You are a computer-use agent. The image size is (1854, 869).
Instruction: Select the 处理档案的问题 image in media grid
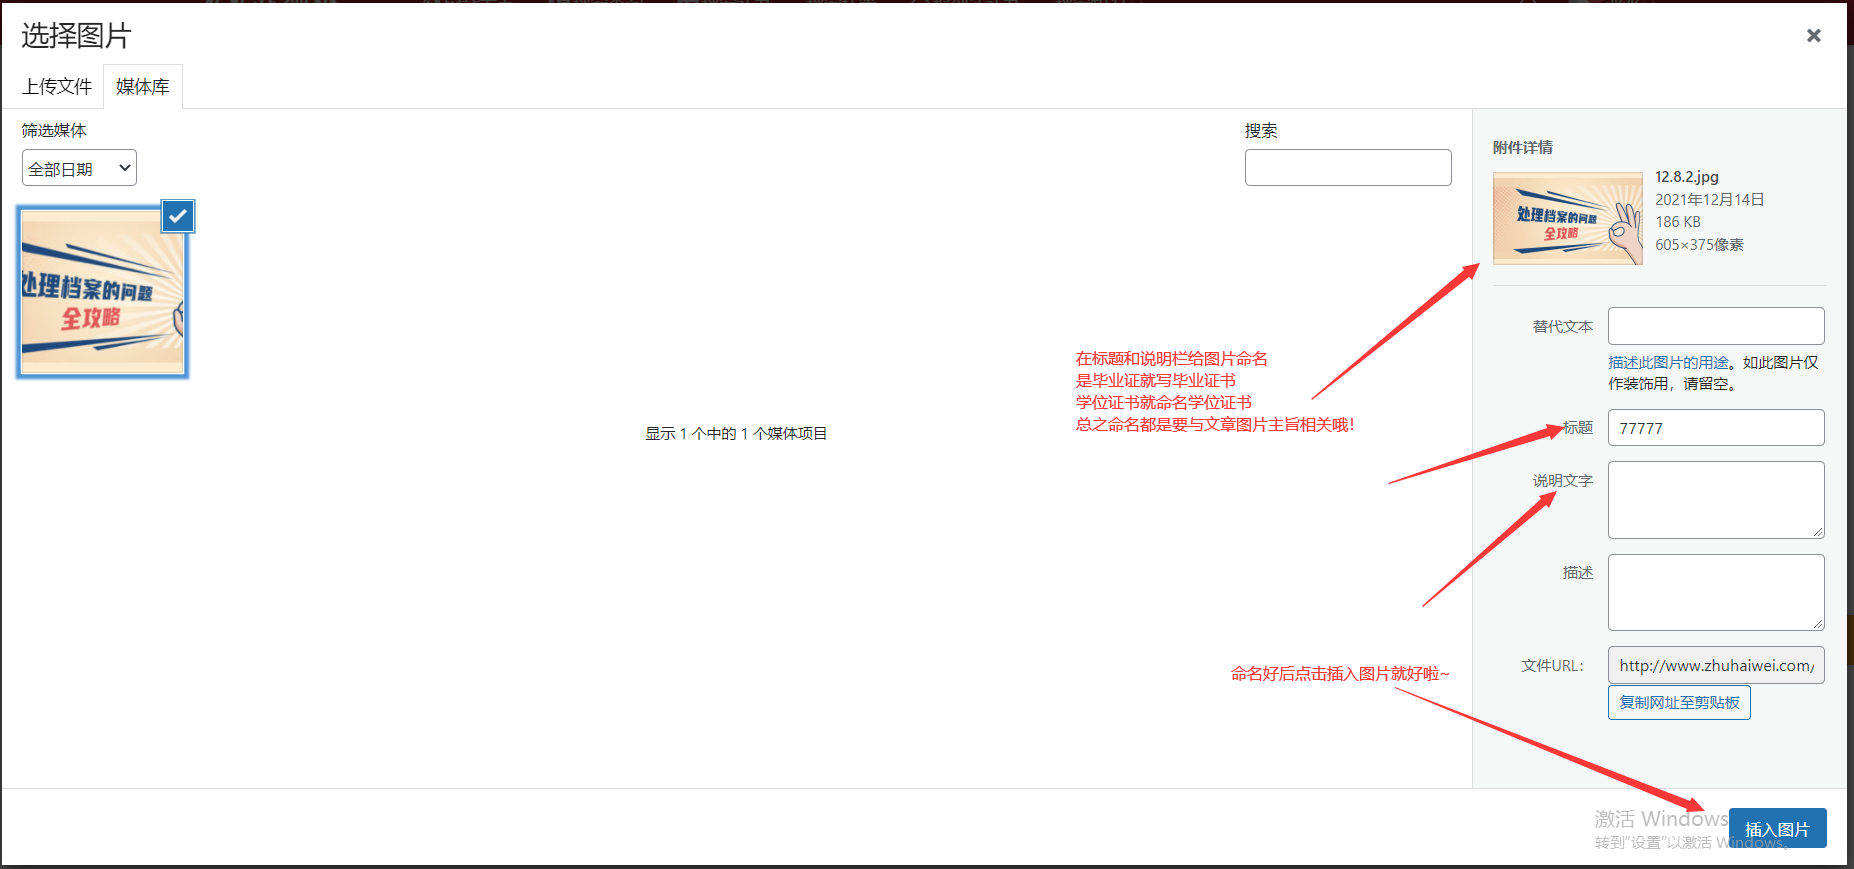click(x=102, y=292)
